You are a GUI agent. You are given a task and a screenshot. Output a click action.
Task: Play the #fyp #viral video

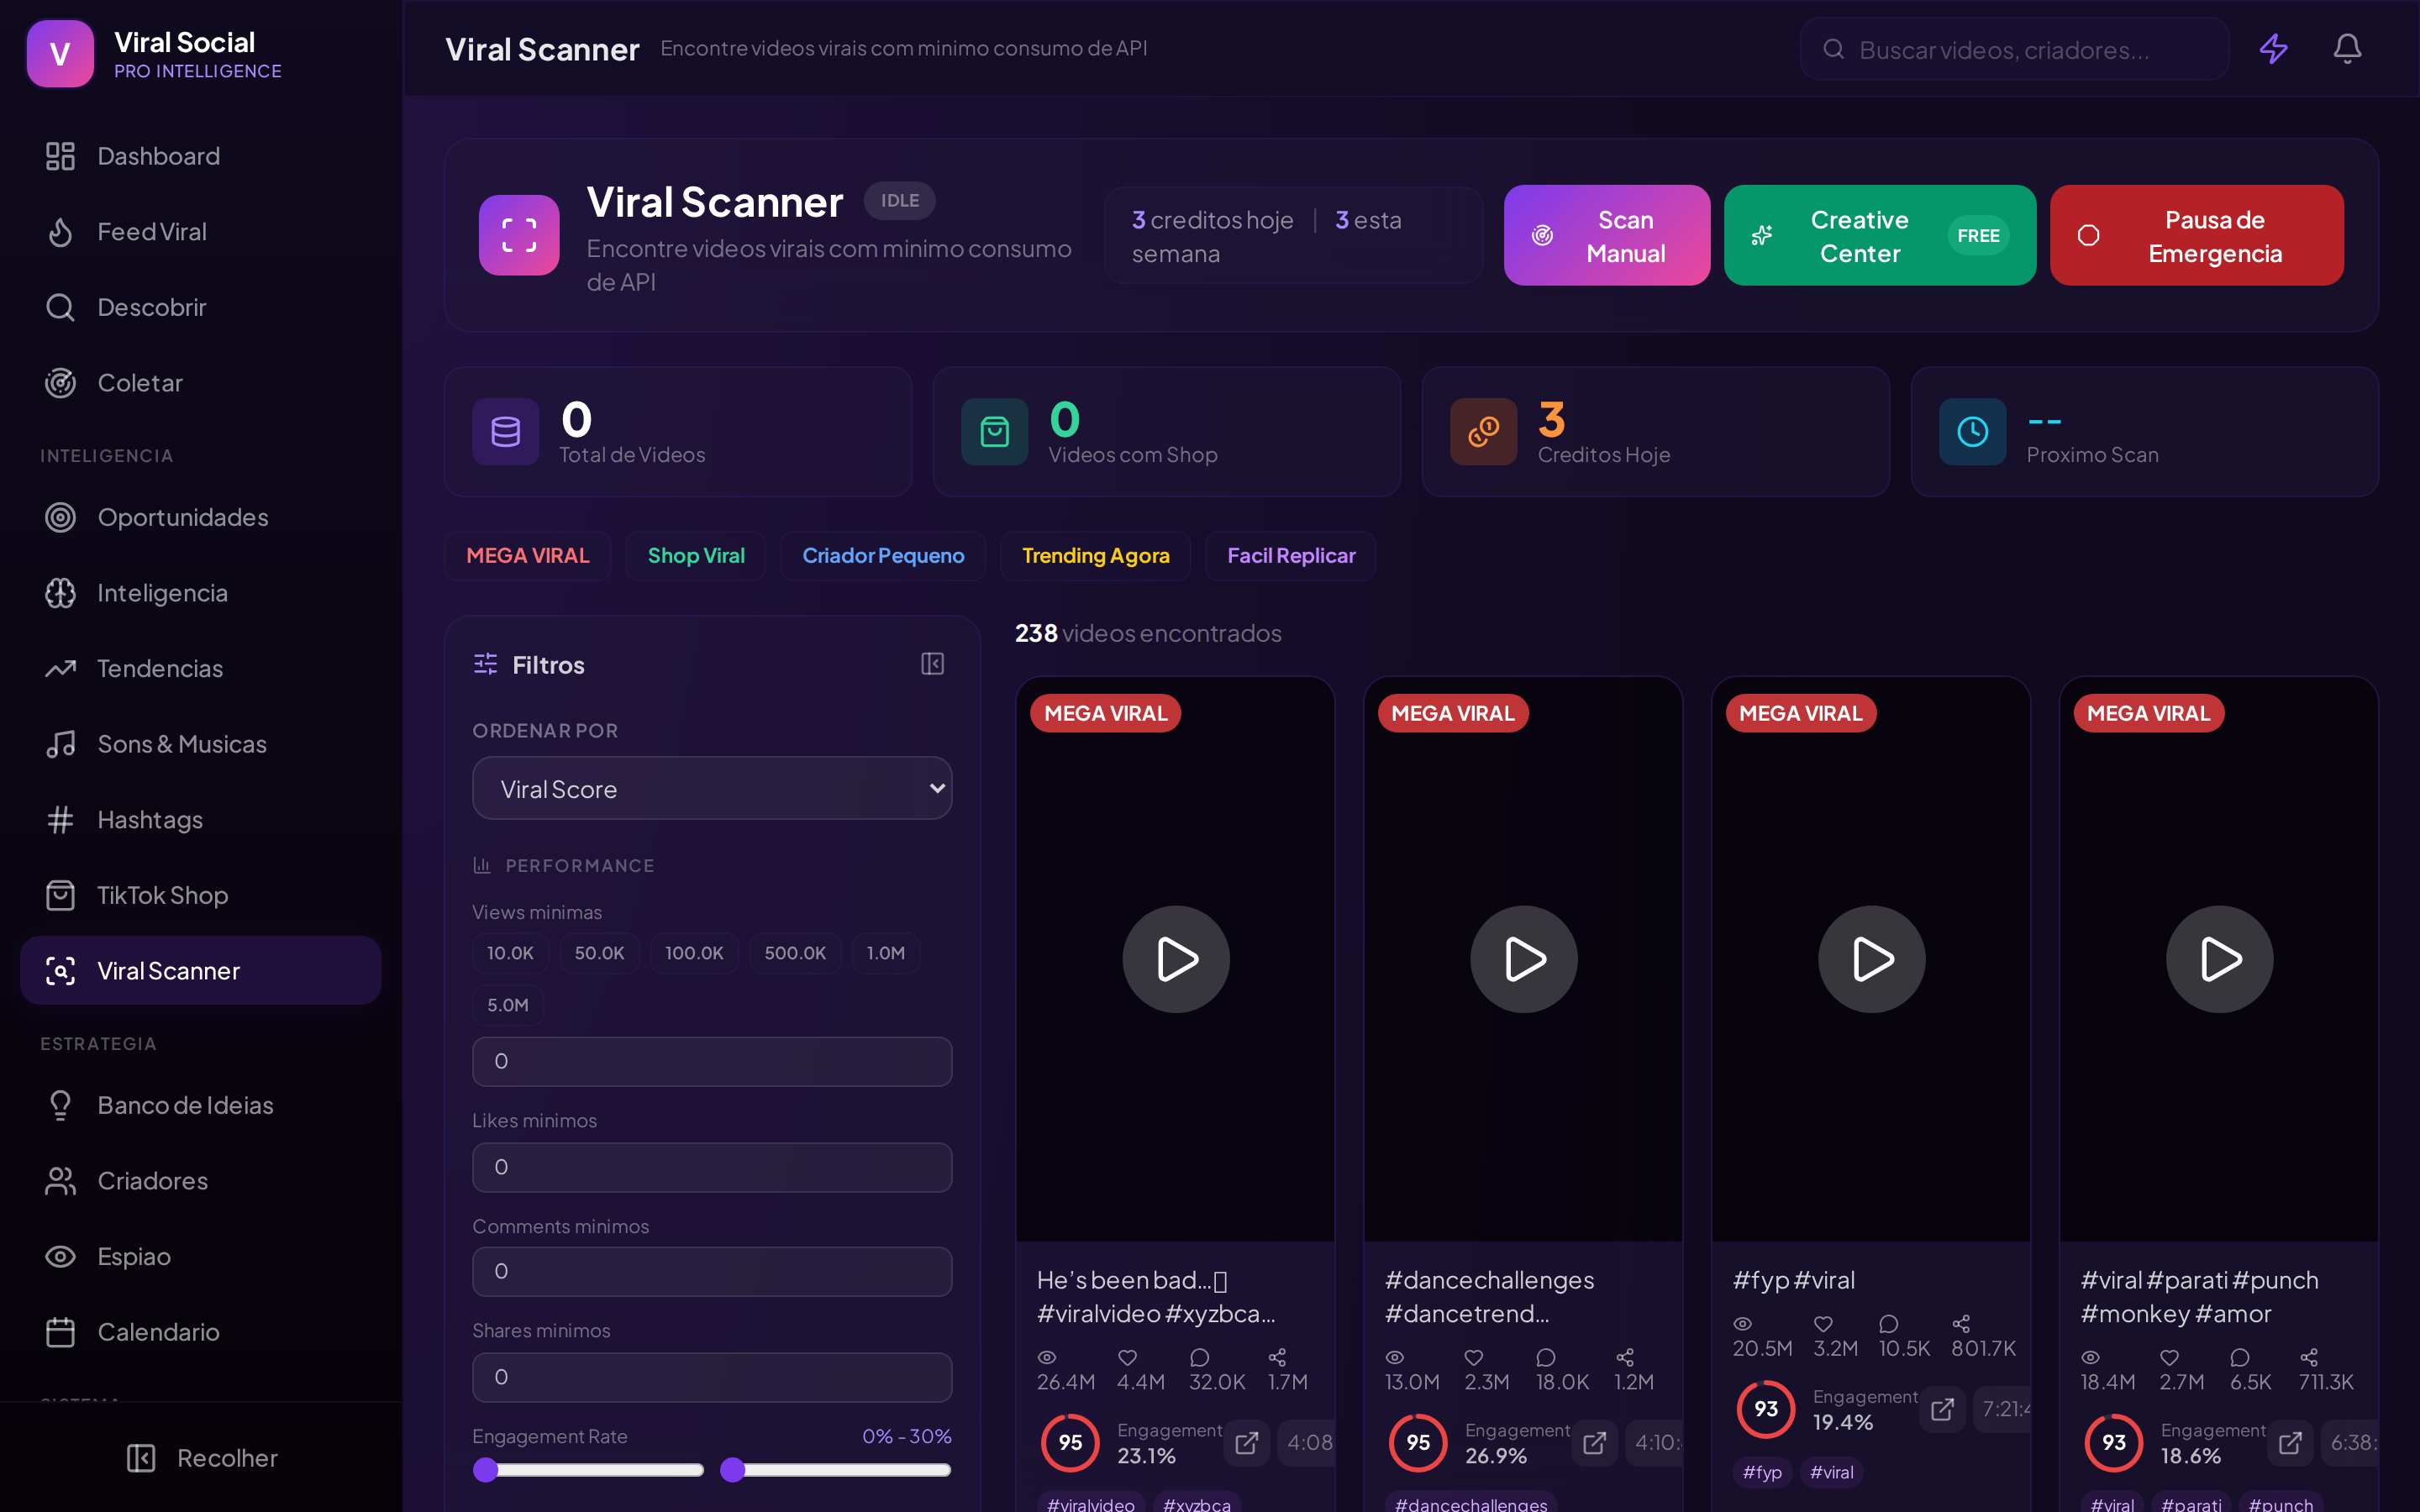[1871, 959]
